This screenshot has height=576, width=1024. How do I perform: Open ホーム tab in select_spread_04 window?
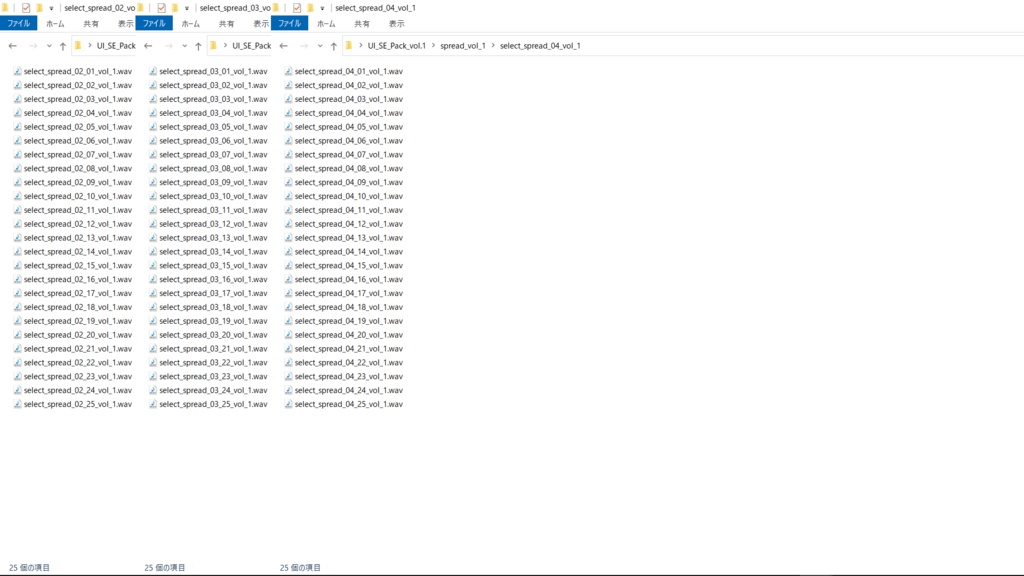coord(326,24)
